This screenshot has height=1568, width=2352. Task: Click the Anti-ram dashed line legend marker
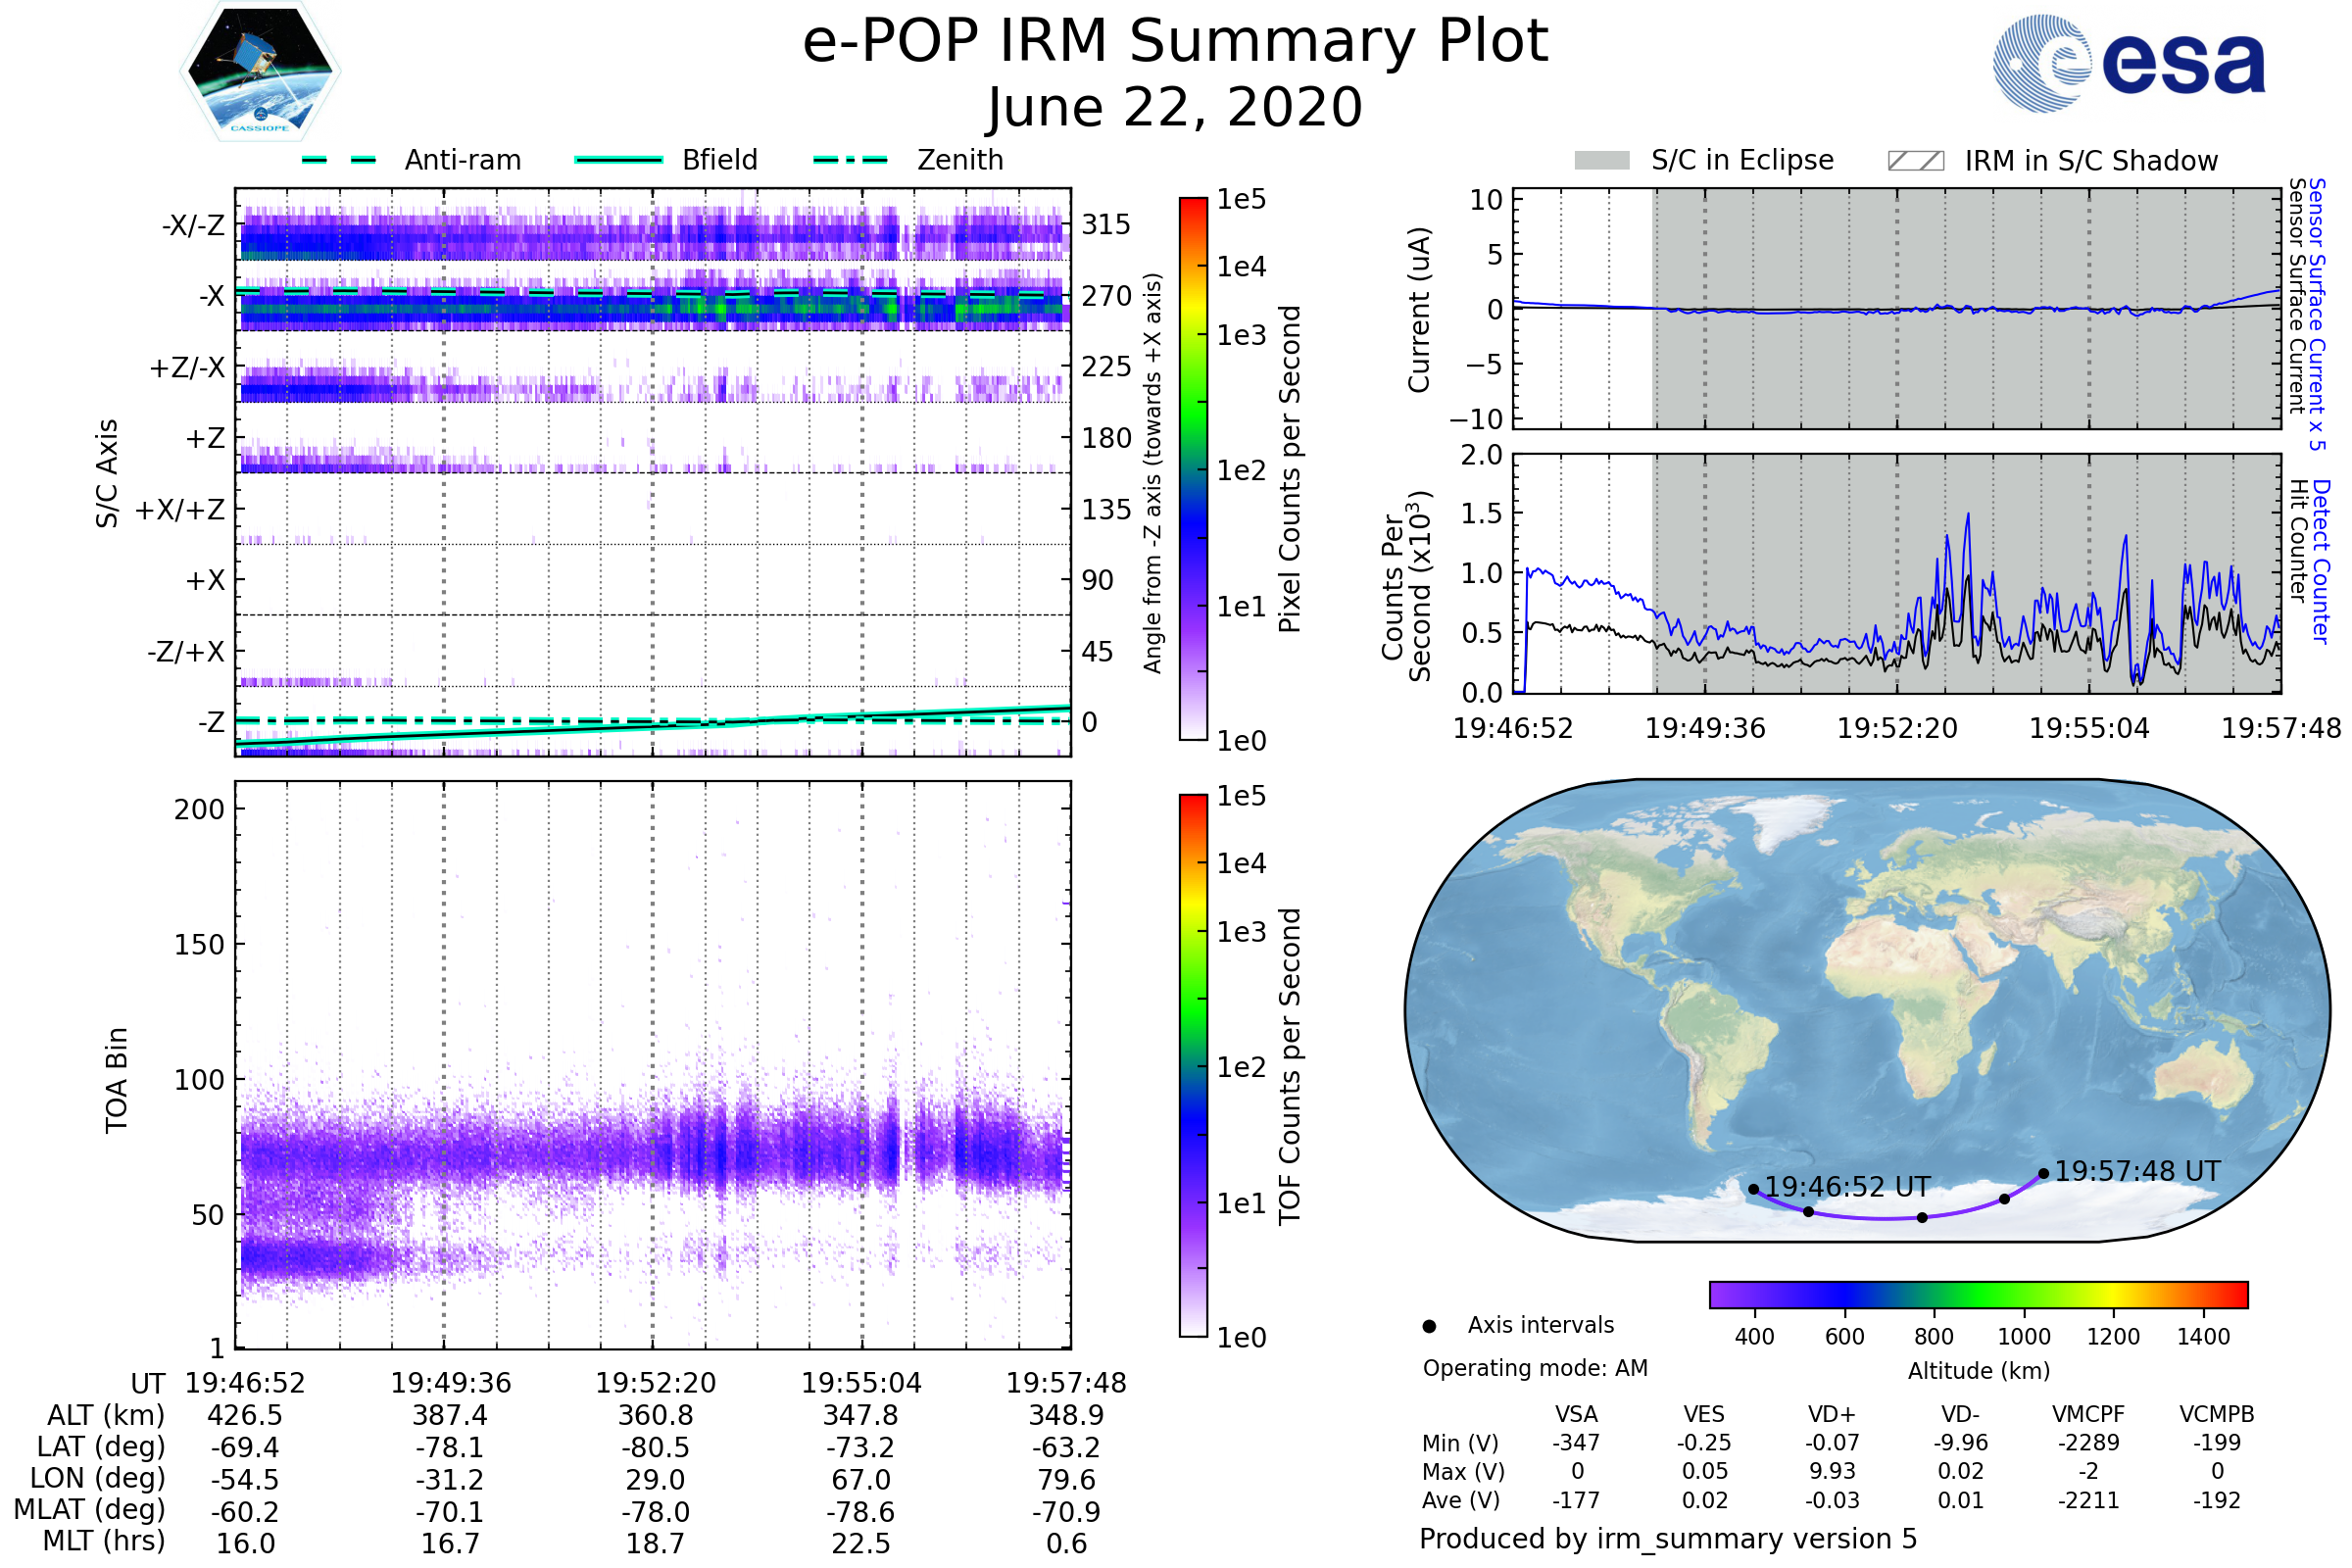(x=339, y=160)
